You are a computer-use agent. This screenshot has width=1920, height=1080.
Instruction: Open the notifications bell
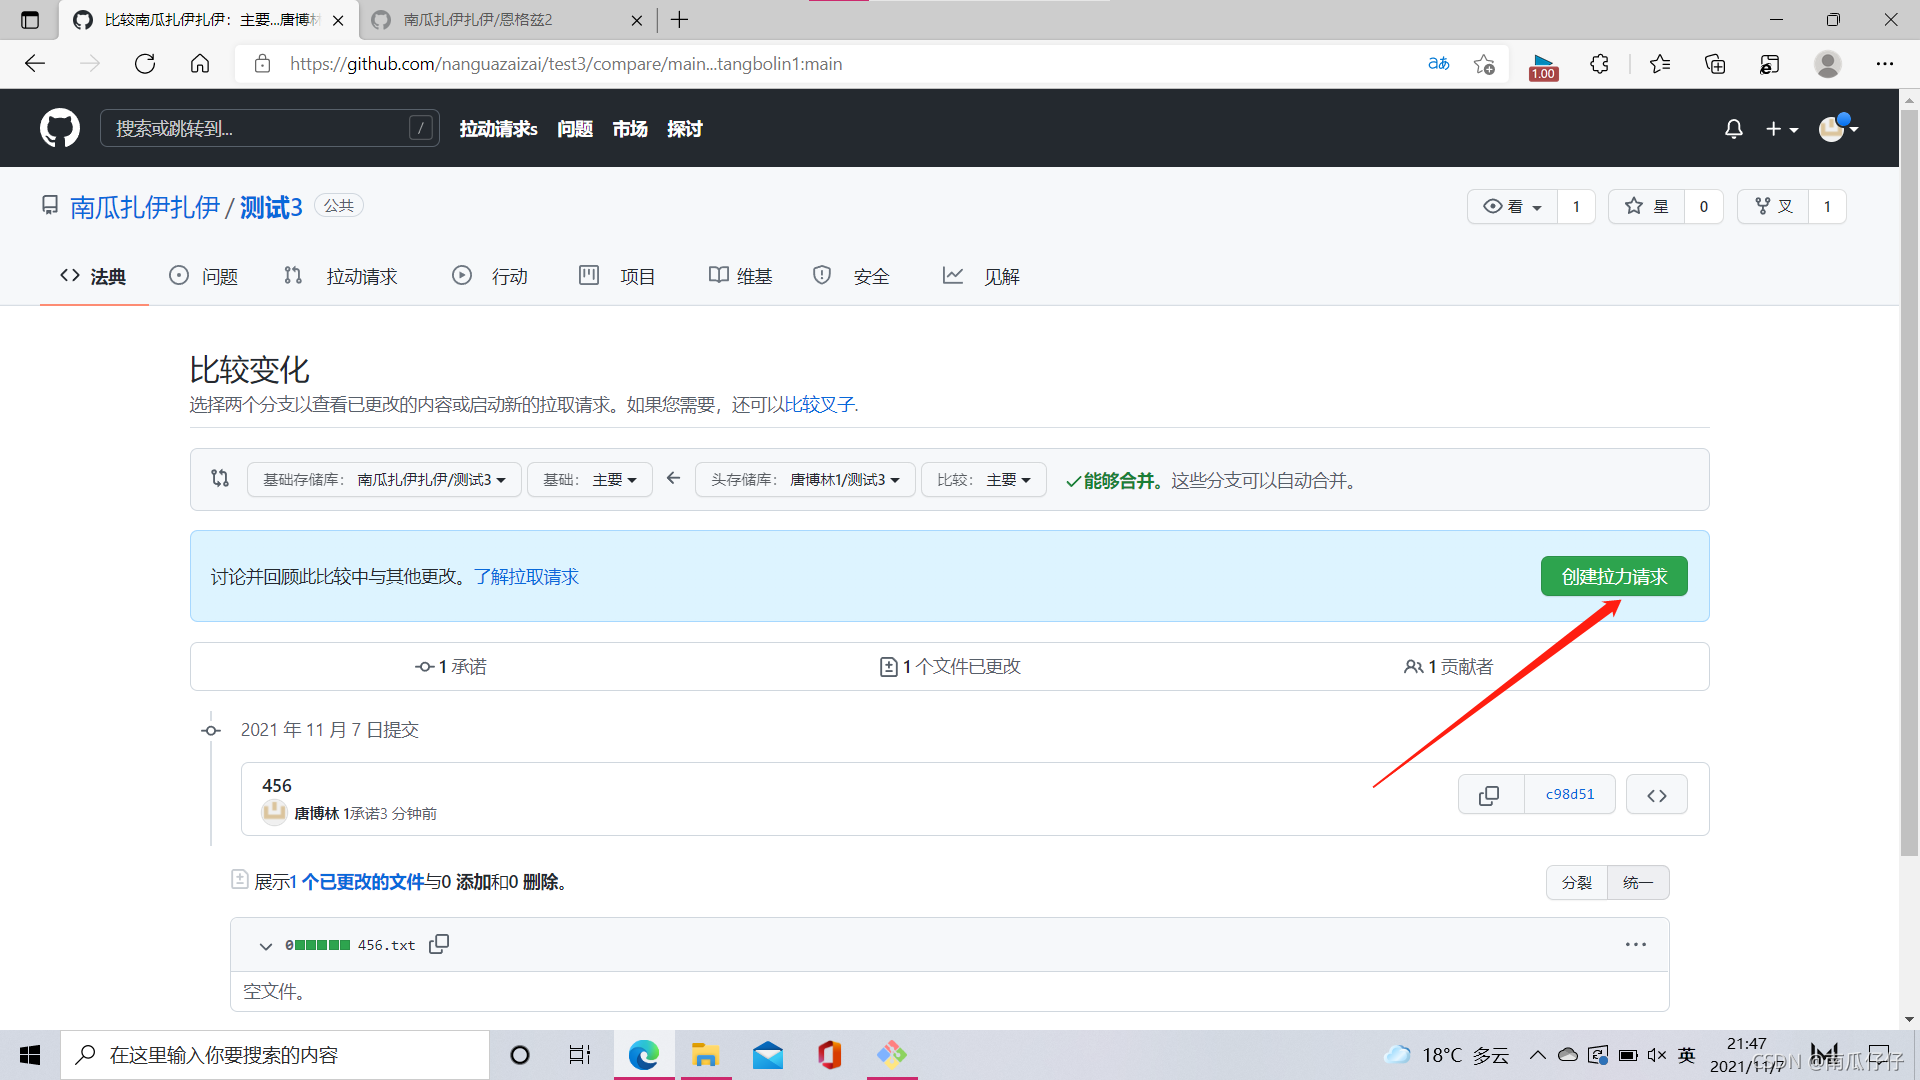(1733, 129)
